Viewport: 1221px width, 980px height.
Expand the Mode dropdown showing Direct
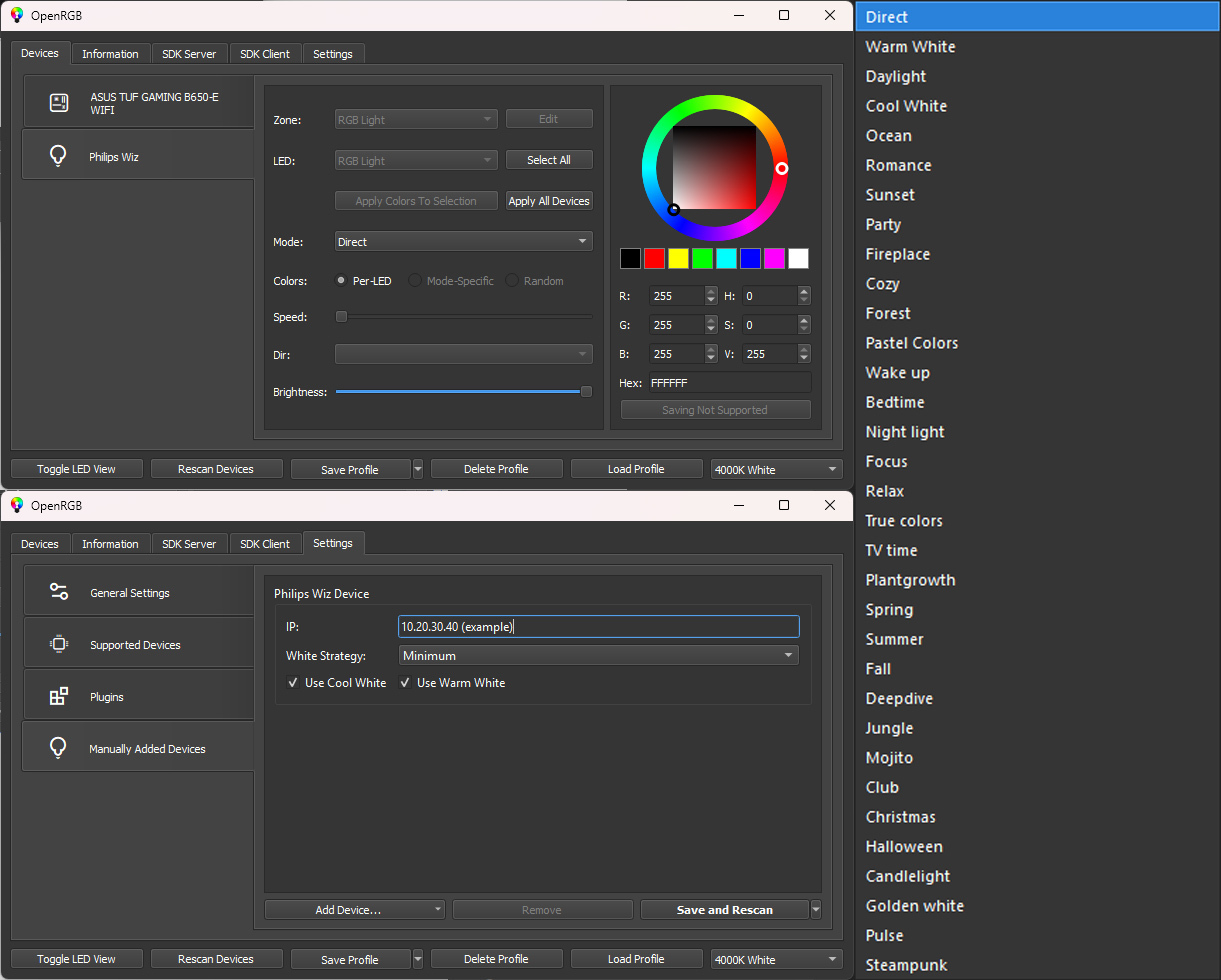pyautogui.click(x=463, y=242)
